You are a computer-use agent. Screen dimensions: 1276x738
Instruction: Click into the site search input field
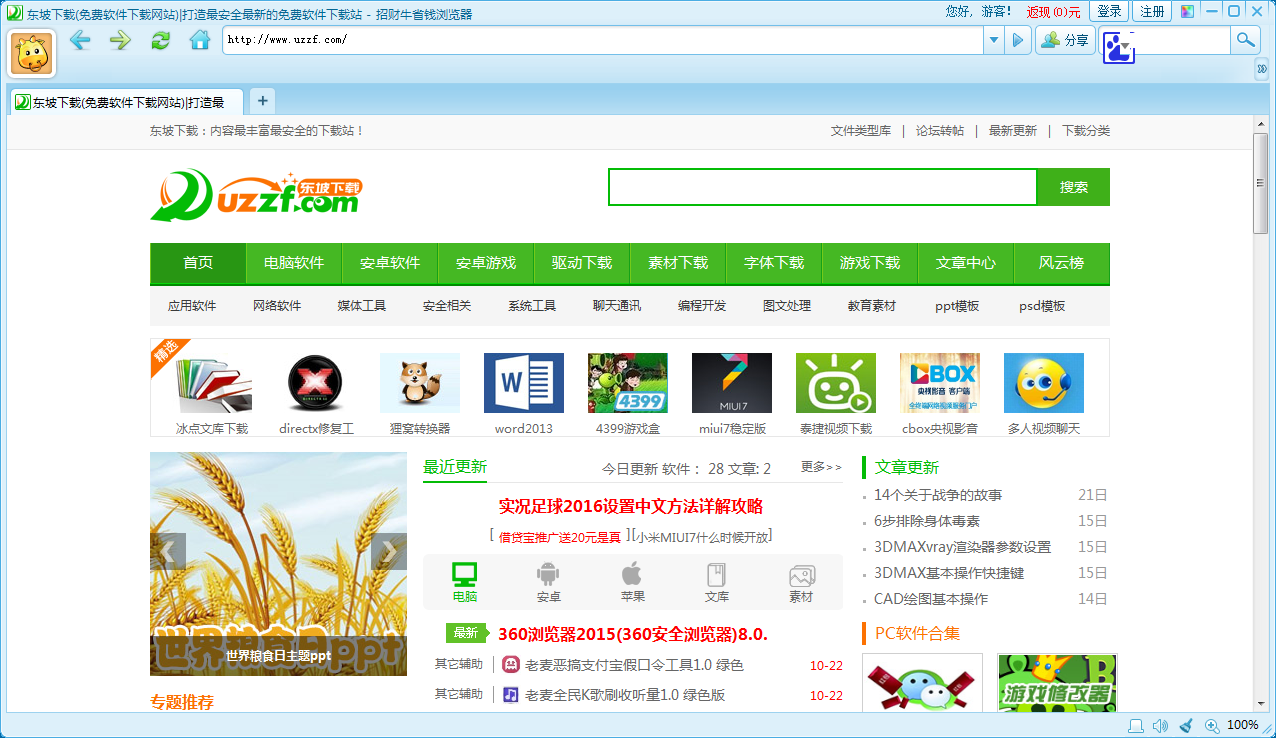[x=822, y=187]
